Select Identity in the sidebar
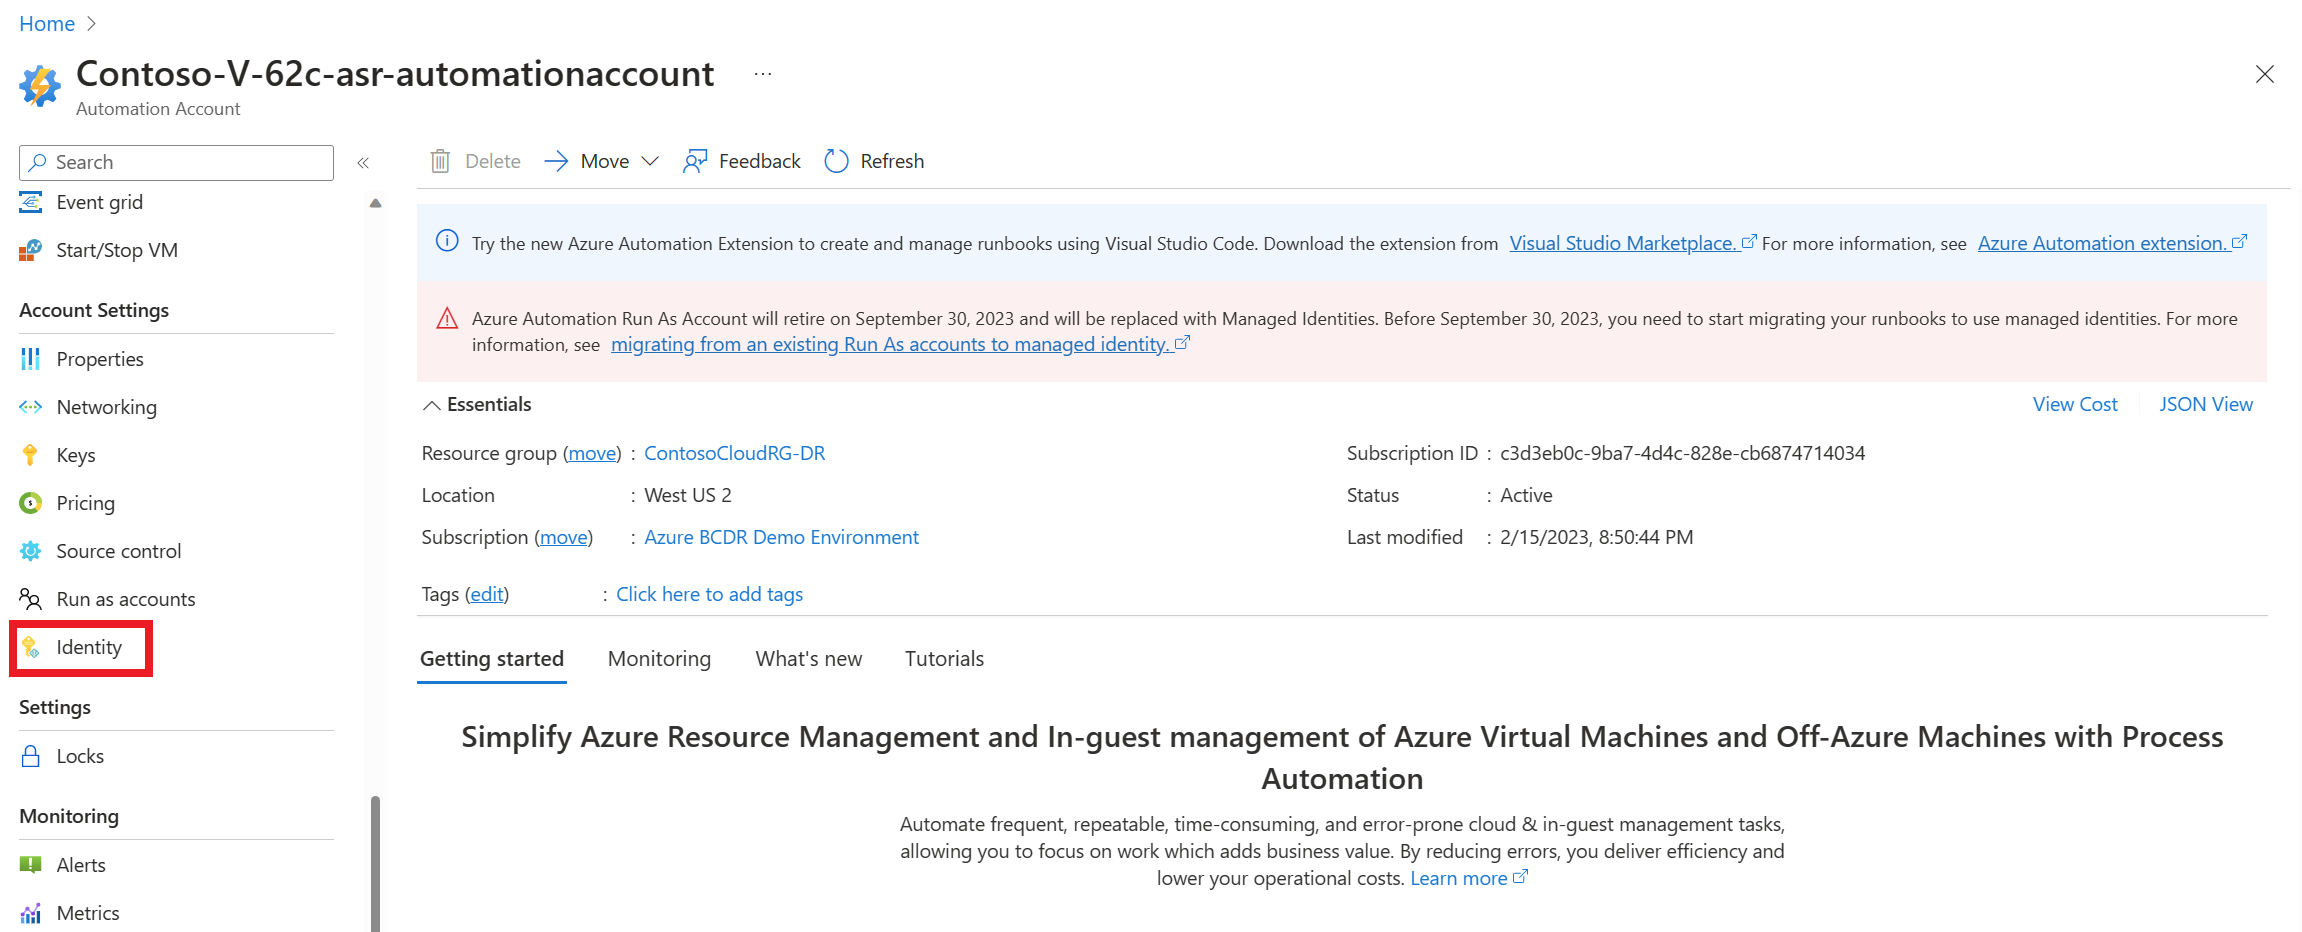Viewport: 2302px width, 932px height. tap(88, 648)
